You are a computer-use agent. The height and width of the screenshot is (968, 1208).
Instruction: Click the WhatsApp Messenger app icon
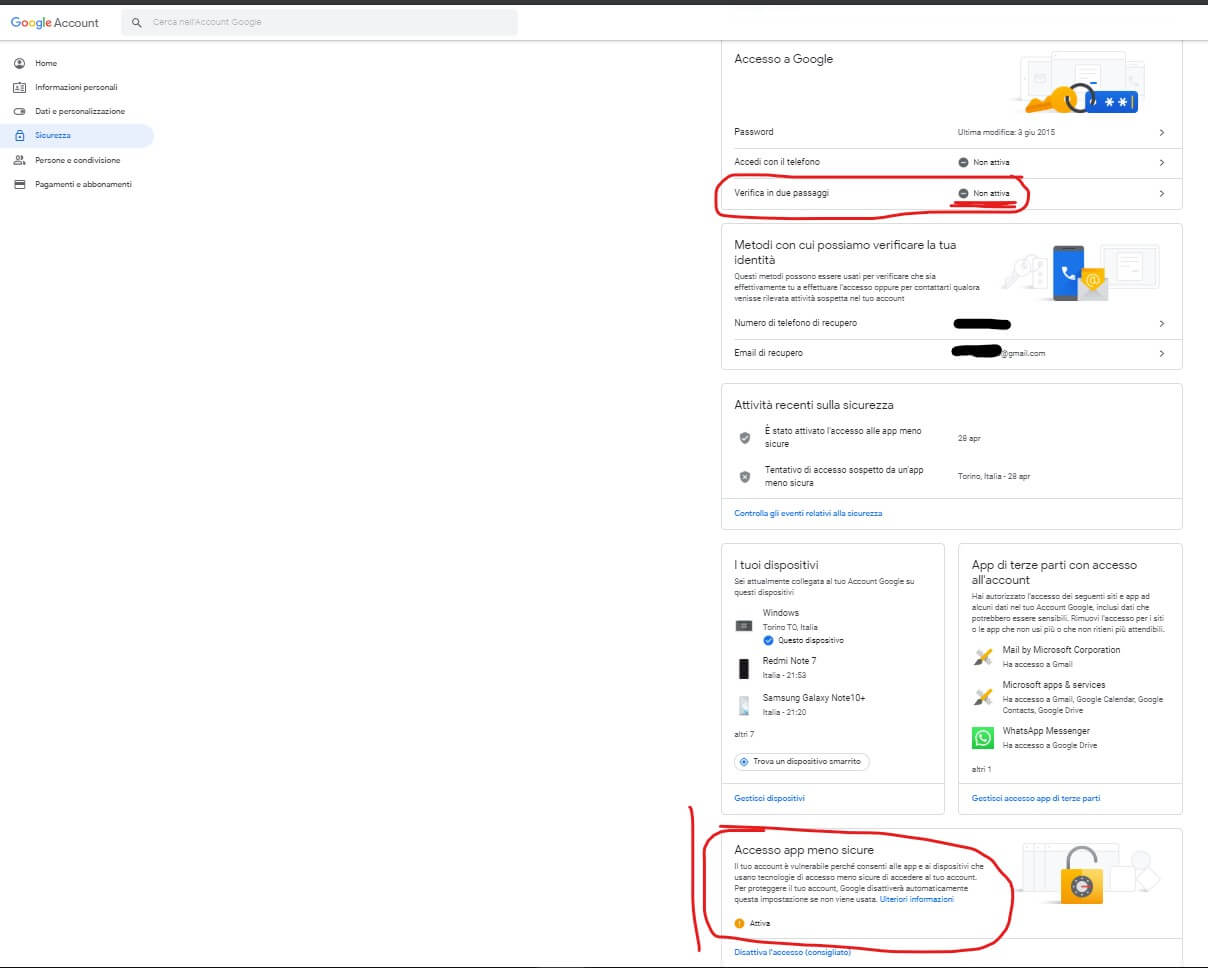click(983, 738)
